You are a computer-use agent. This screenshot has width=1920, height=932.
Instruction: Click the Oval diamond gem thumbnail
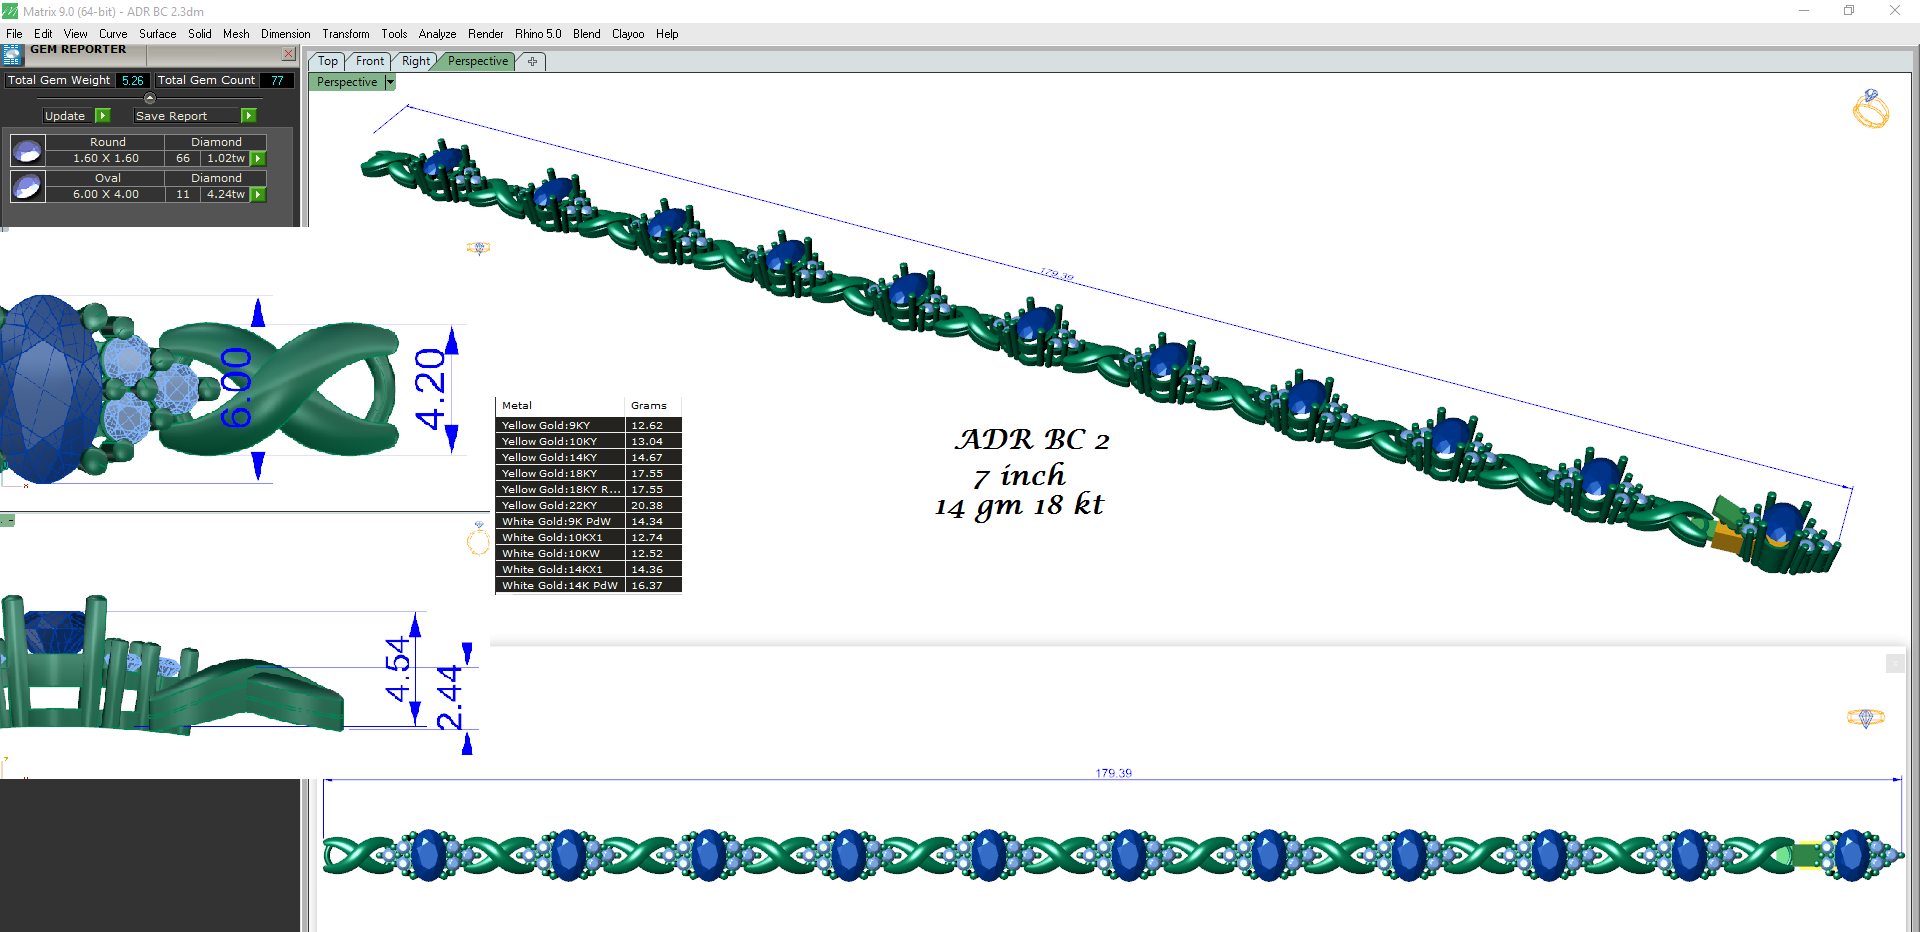(27, 186)
